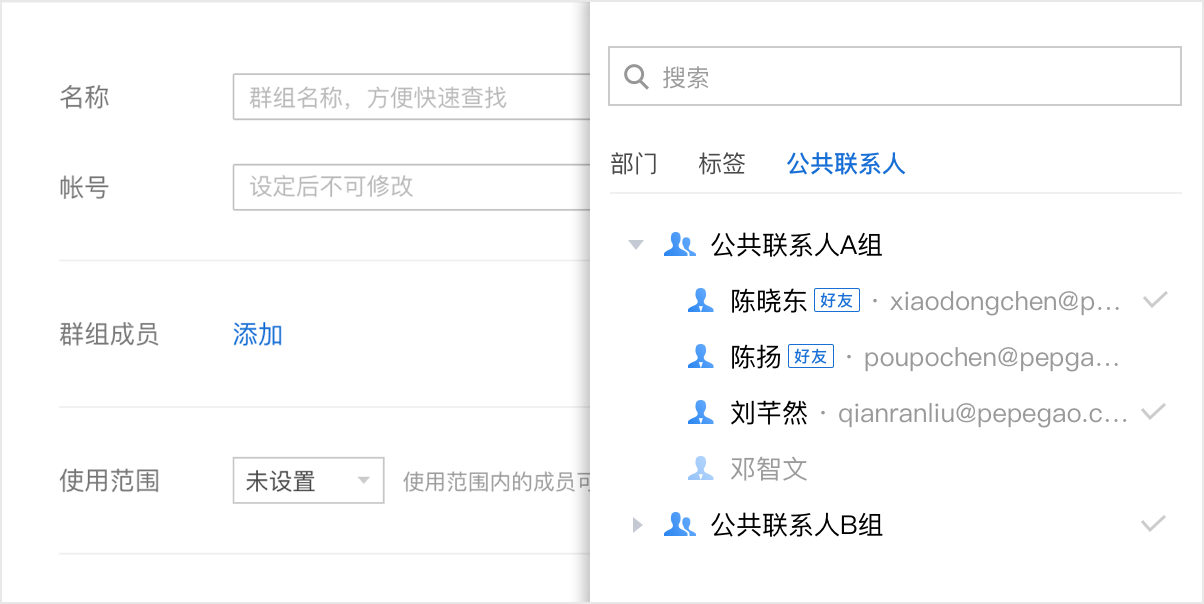This screenshot has height=604, width=1204.
Task: Deselect the checkmark next to 刘芊然
Action: pos(1152,411)
